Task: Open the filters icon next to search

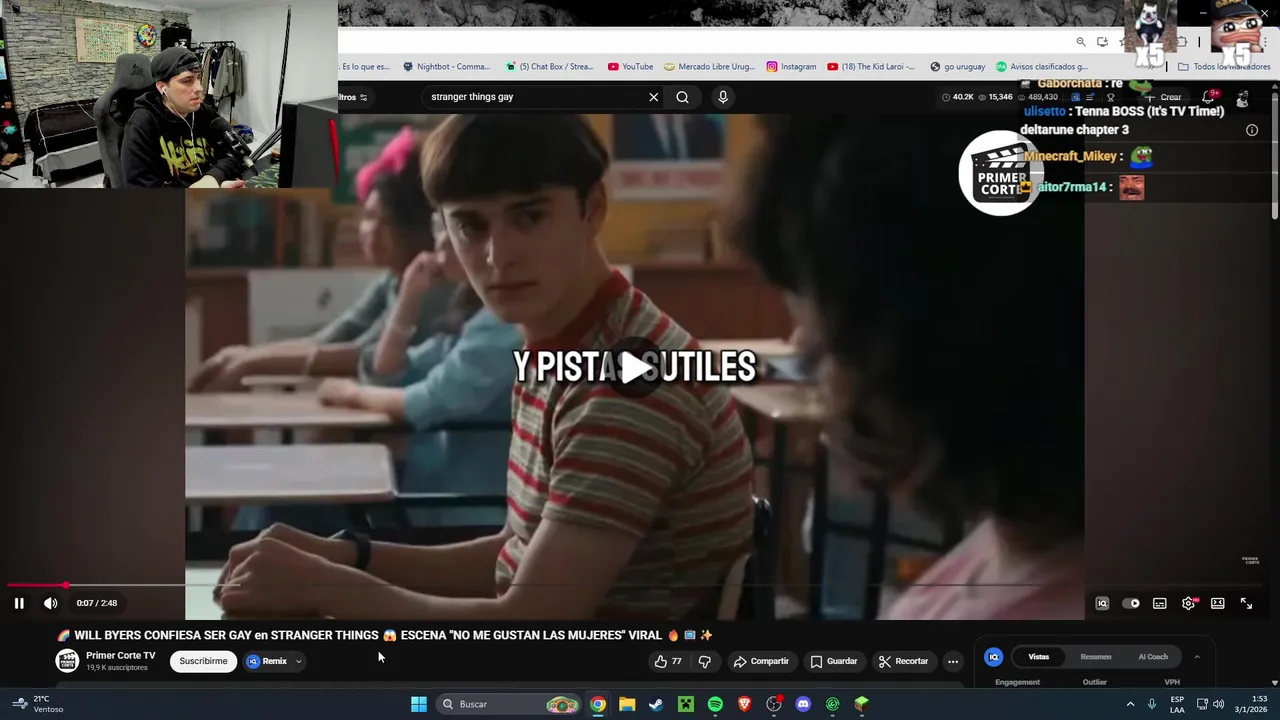Action: point(363,97)
